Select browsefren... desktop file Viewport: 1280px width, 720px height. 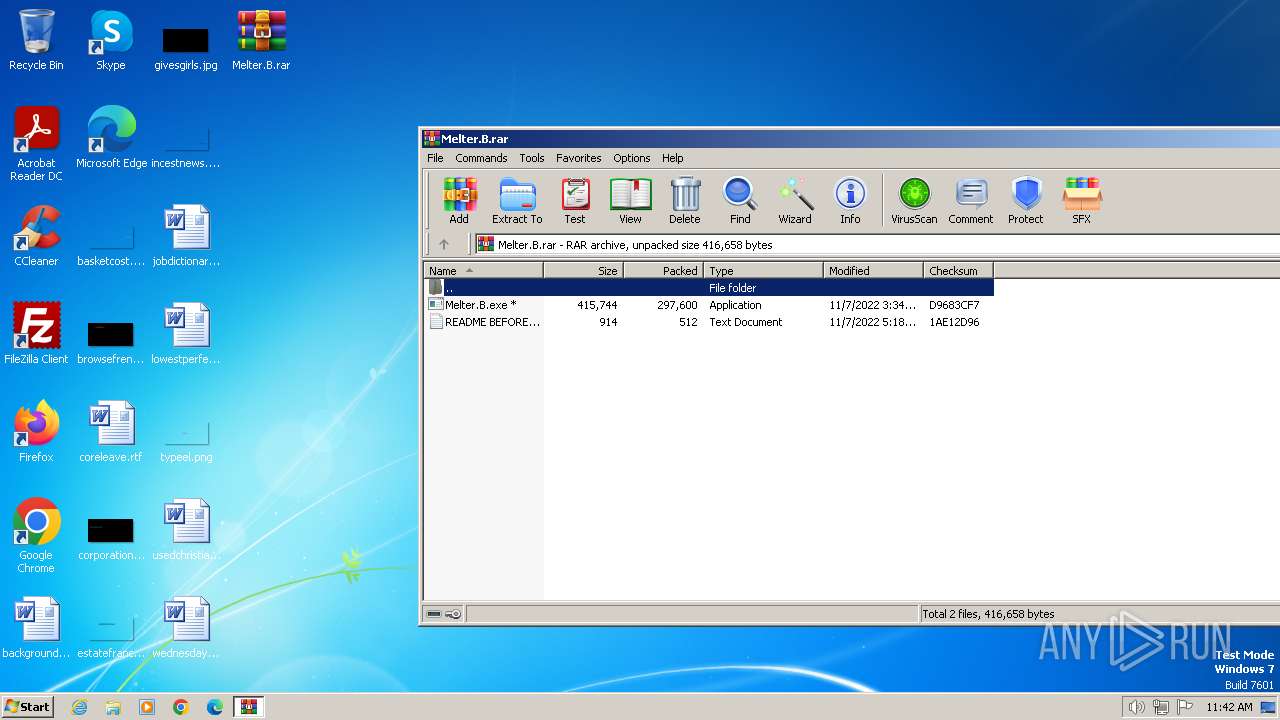pyautogui.click(x=111, y=341)
